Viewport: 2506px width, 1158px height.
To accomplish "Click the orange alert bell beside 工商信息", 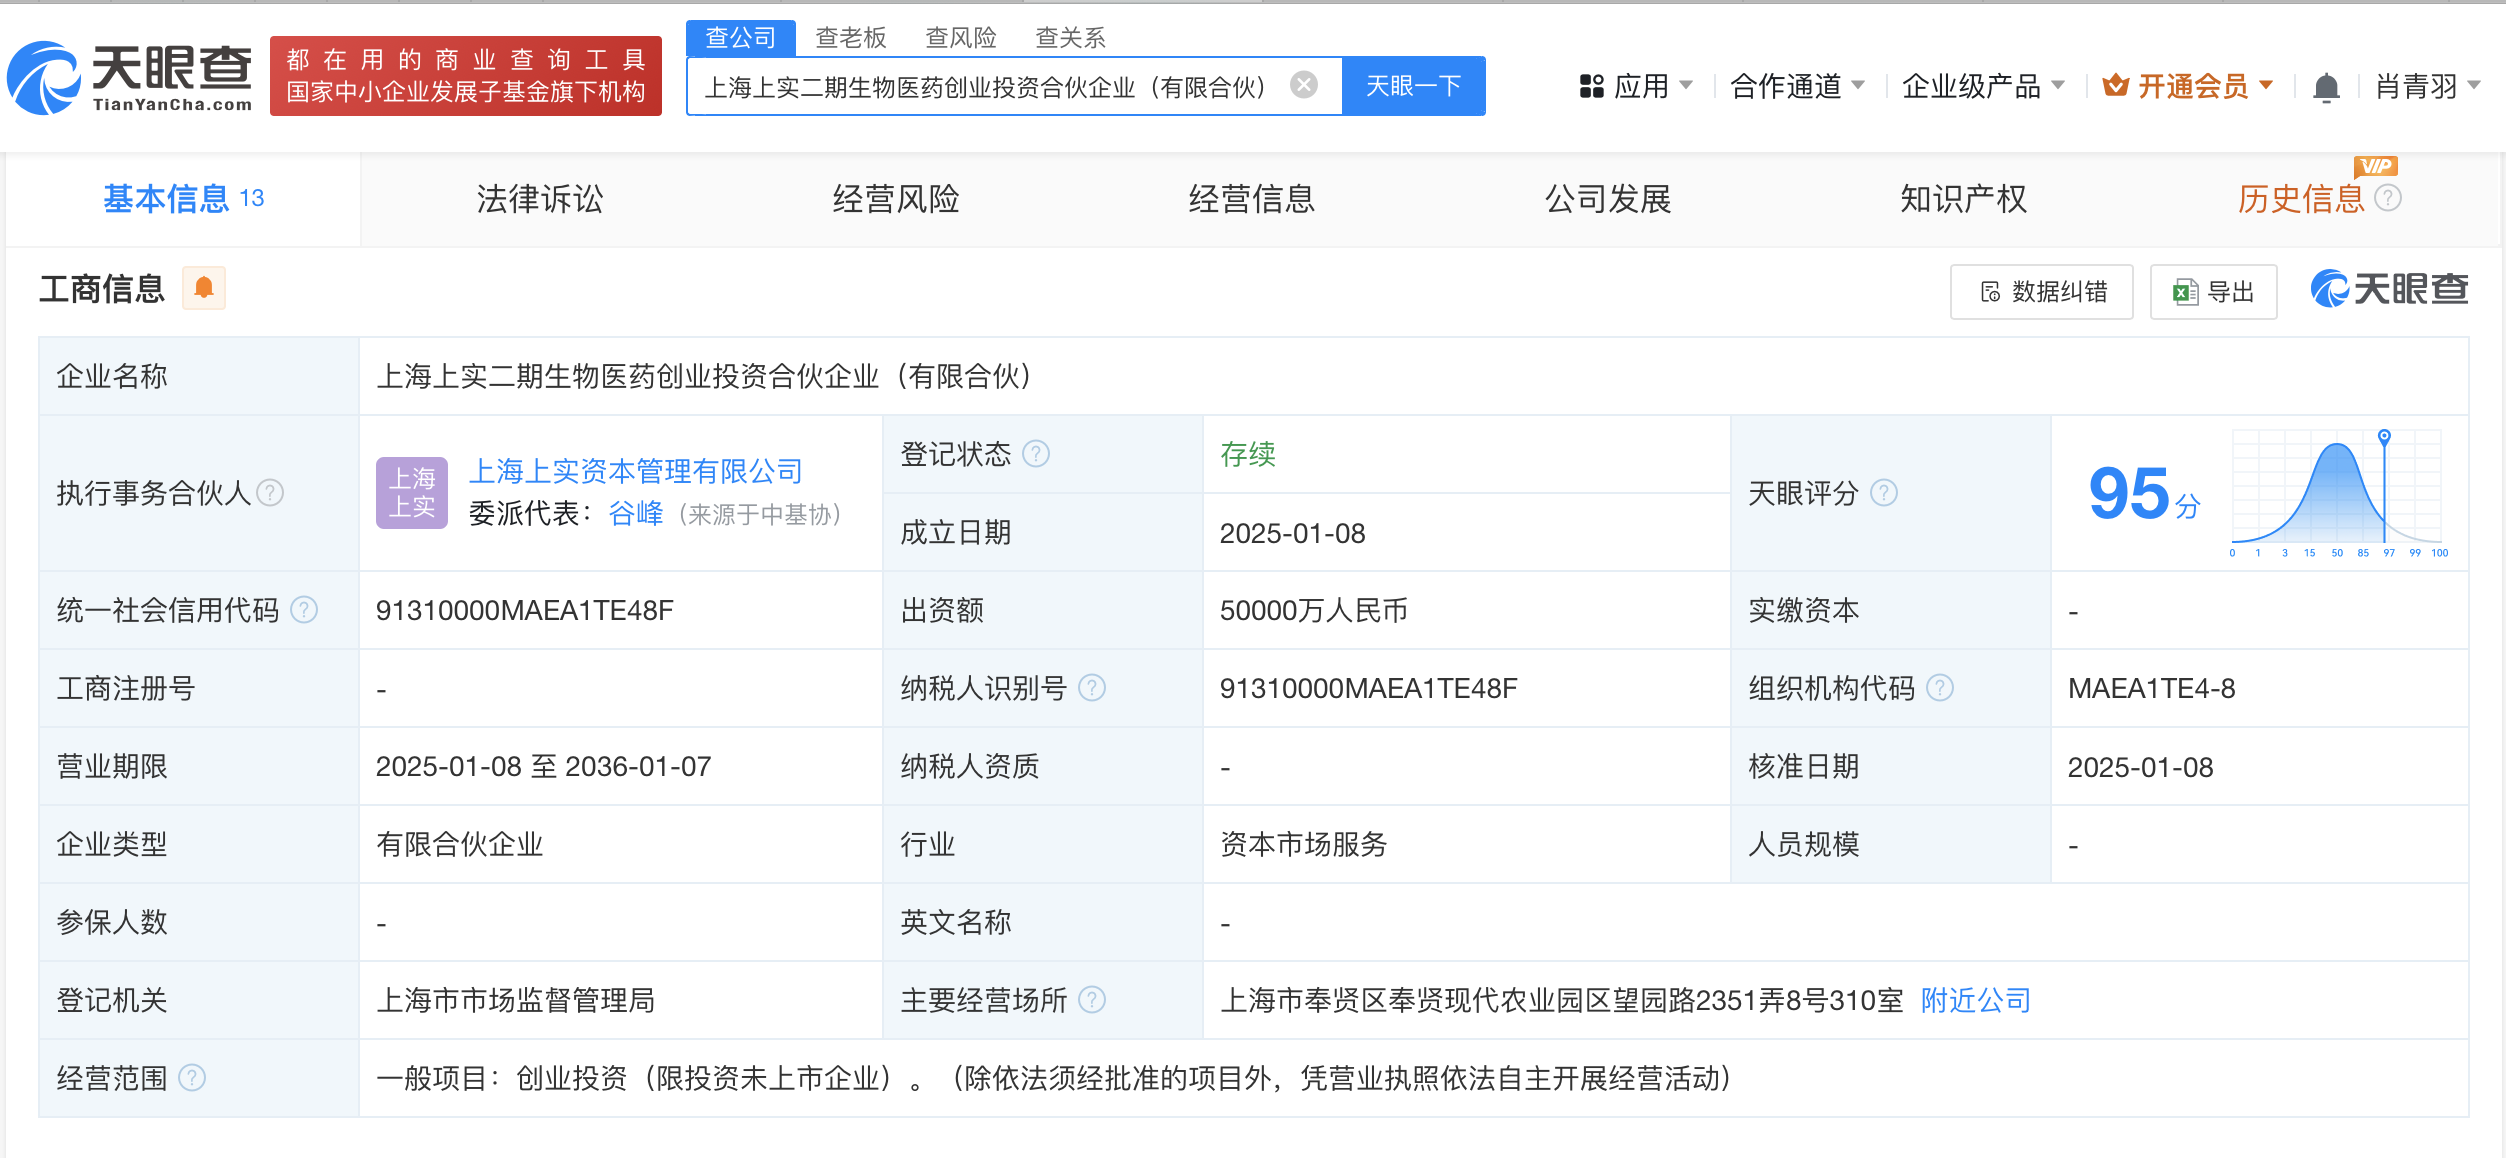I will [204, 288].
